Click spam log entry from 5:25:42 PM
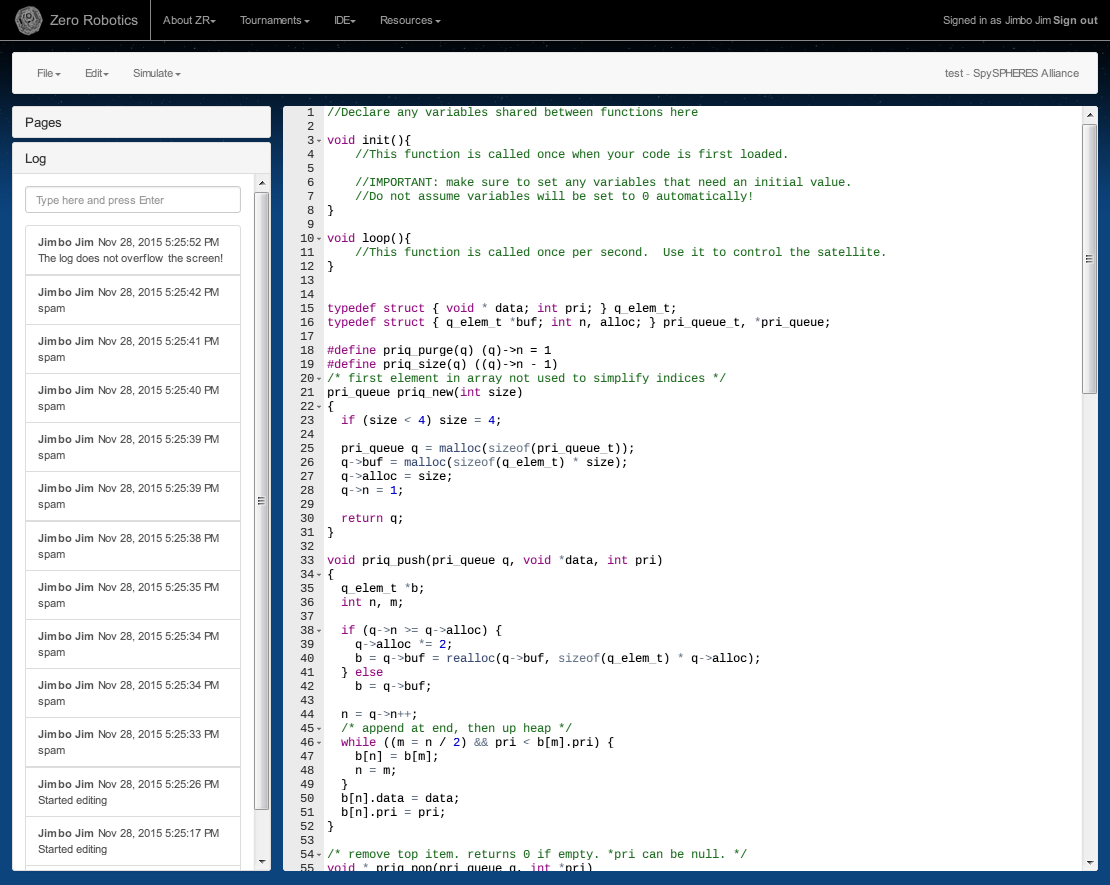Viewport: 1110px width, 885px height. tap(133, 300)
